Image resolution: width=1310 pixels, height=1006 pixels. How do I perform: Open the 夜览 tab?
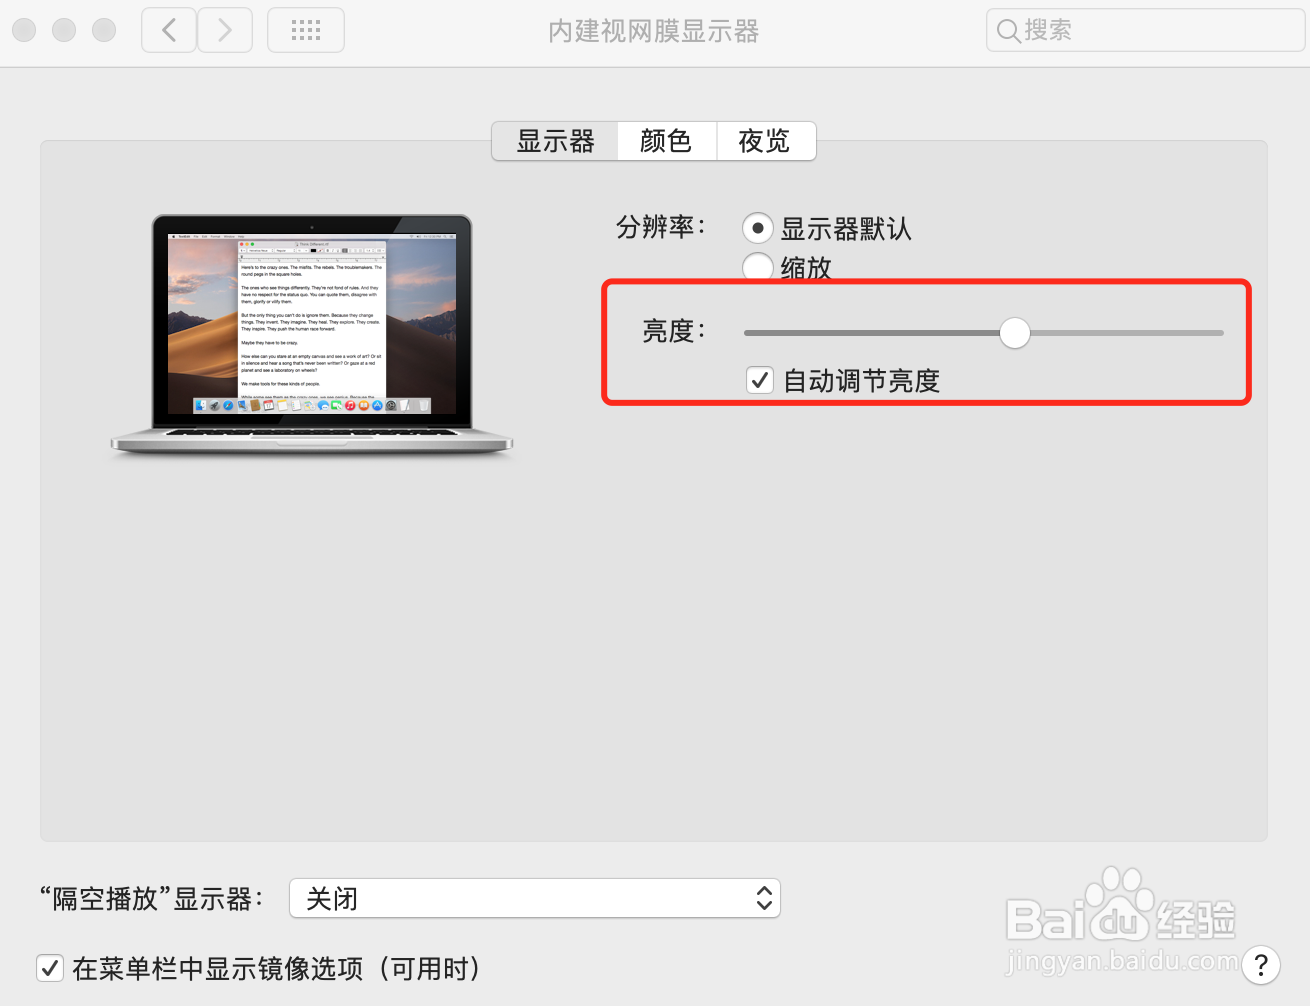(x=766, y=141)
